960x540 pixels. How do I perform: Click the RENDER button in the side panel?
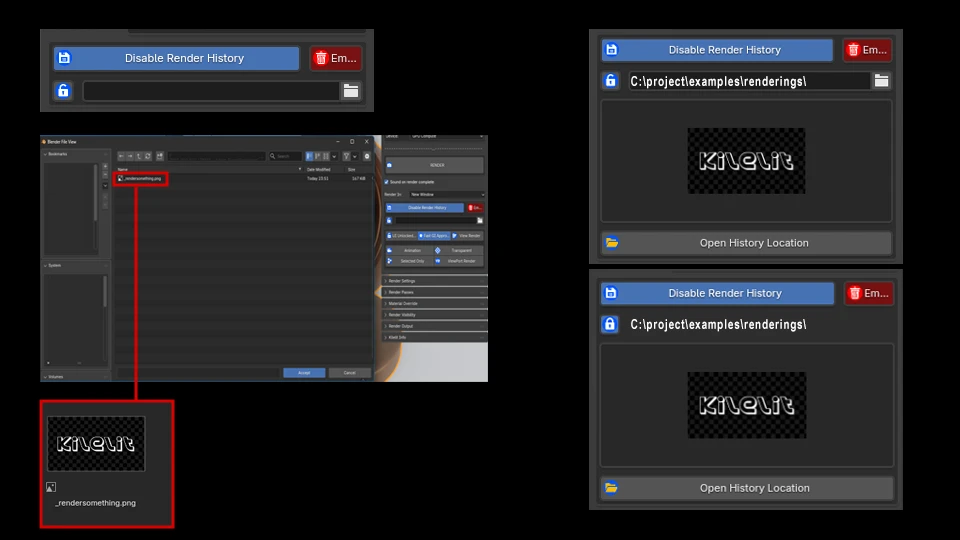tap(435, 165)
